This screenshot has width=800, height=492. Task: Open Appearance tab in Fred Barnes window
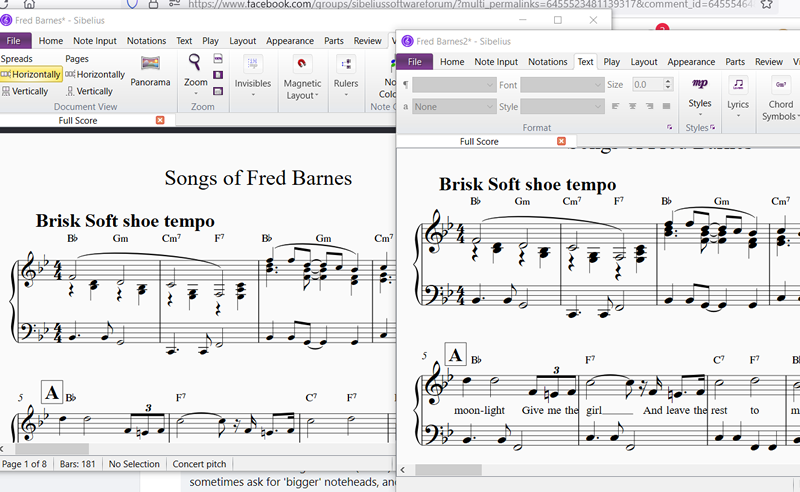pyautogui.click(x=290, y=41)
